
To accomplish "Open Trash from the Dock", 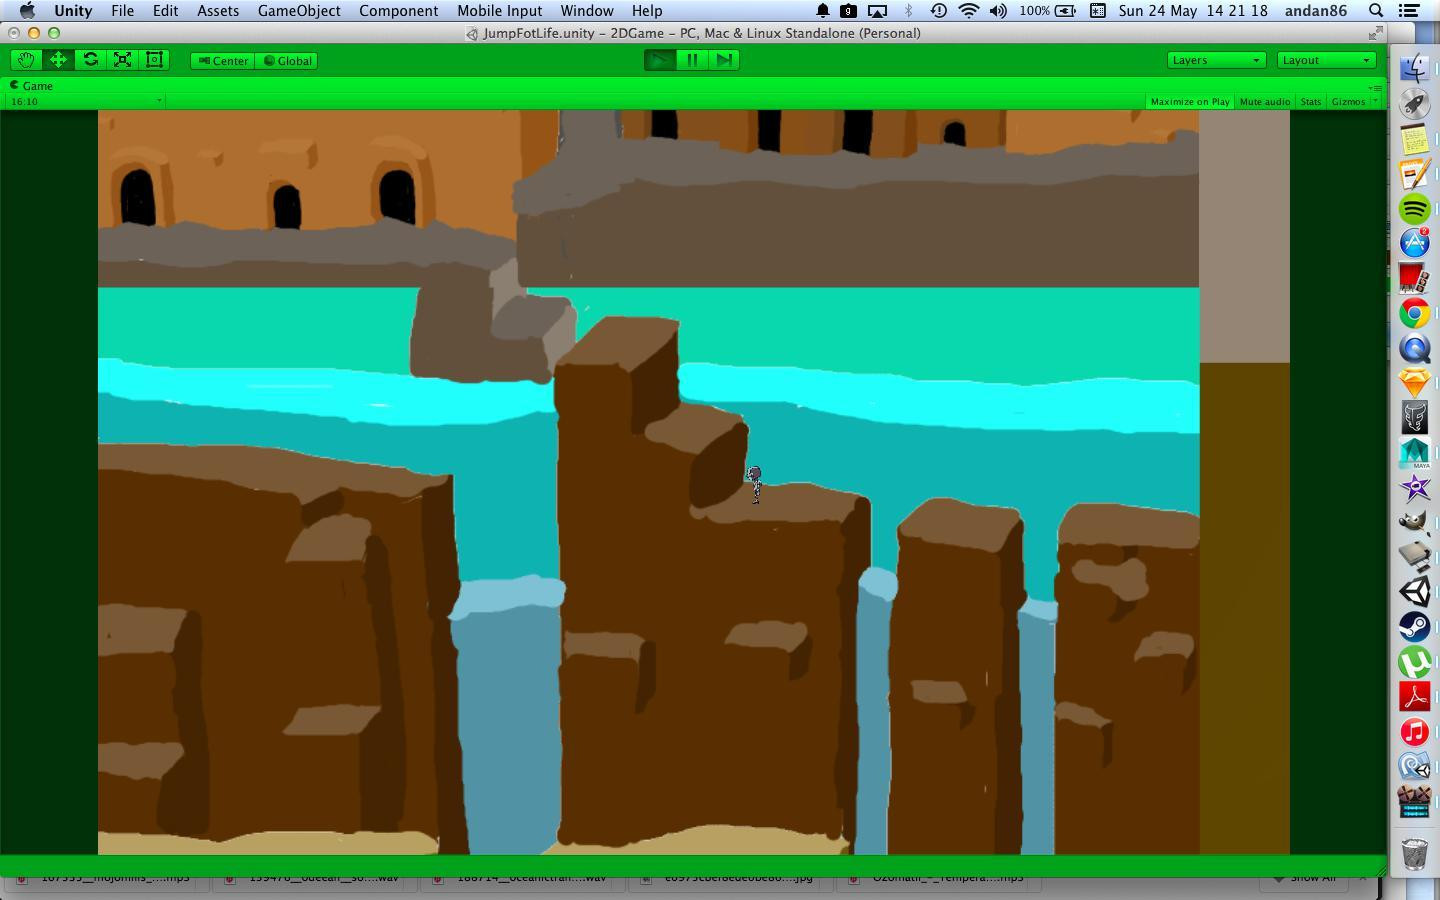I will [1414, 853].
